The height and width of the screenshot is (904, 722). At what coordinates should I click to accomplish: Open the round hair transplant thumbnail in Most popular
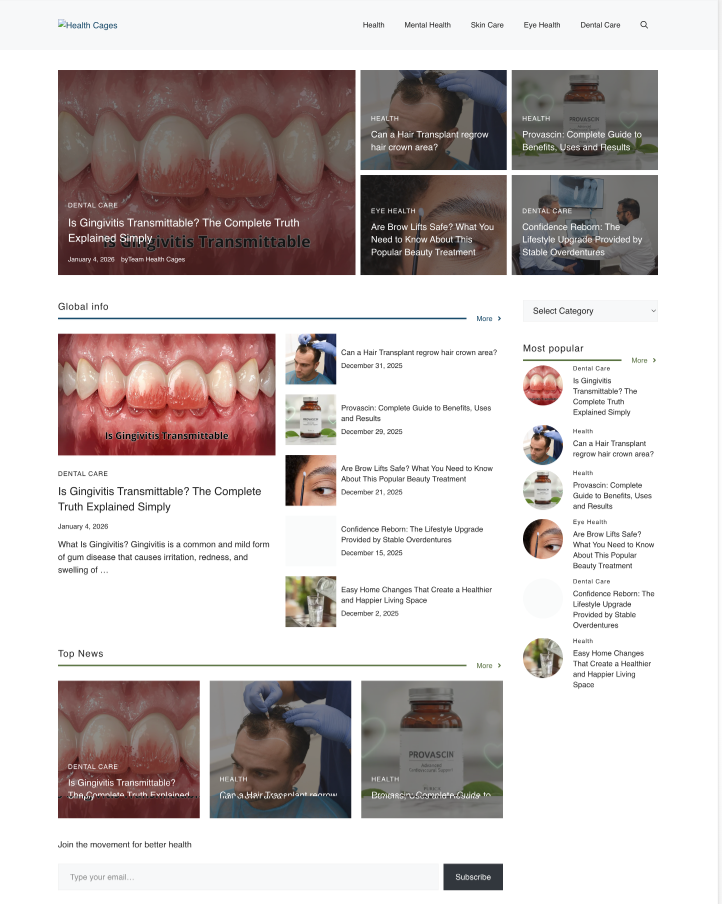point(543,445)
